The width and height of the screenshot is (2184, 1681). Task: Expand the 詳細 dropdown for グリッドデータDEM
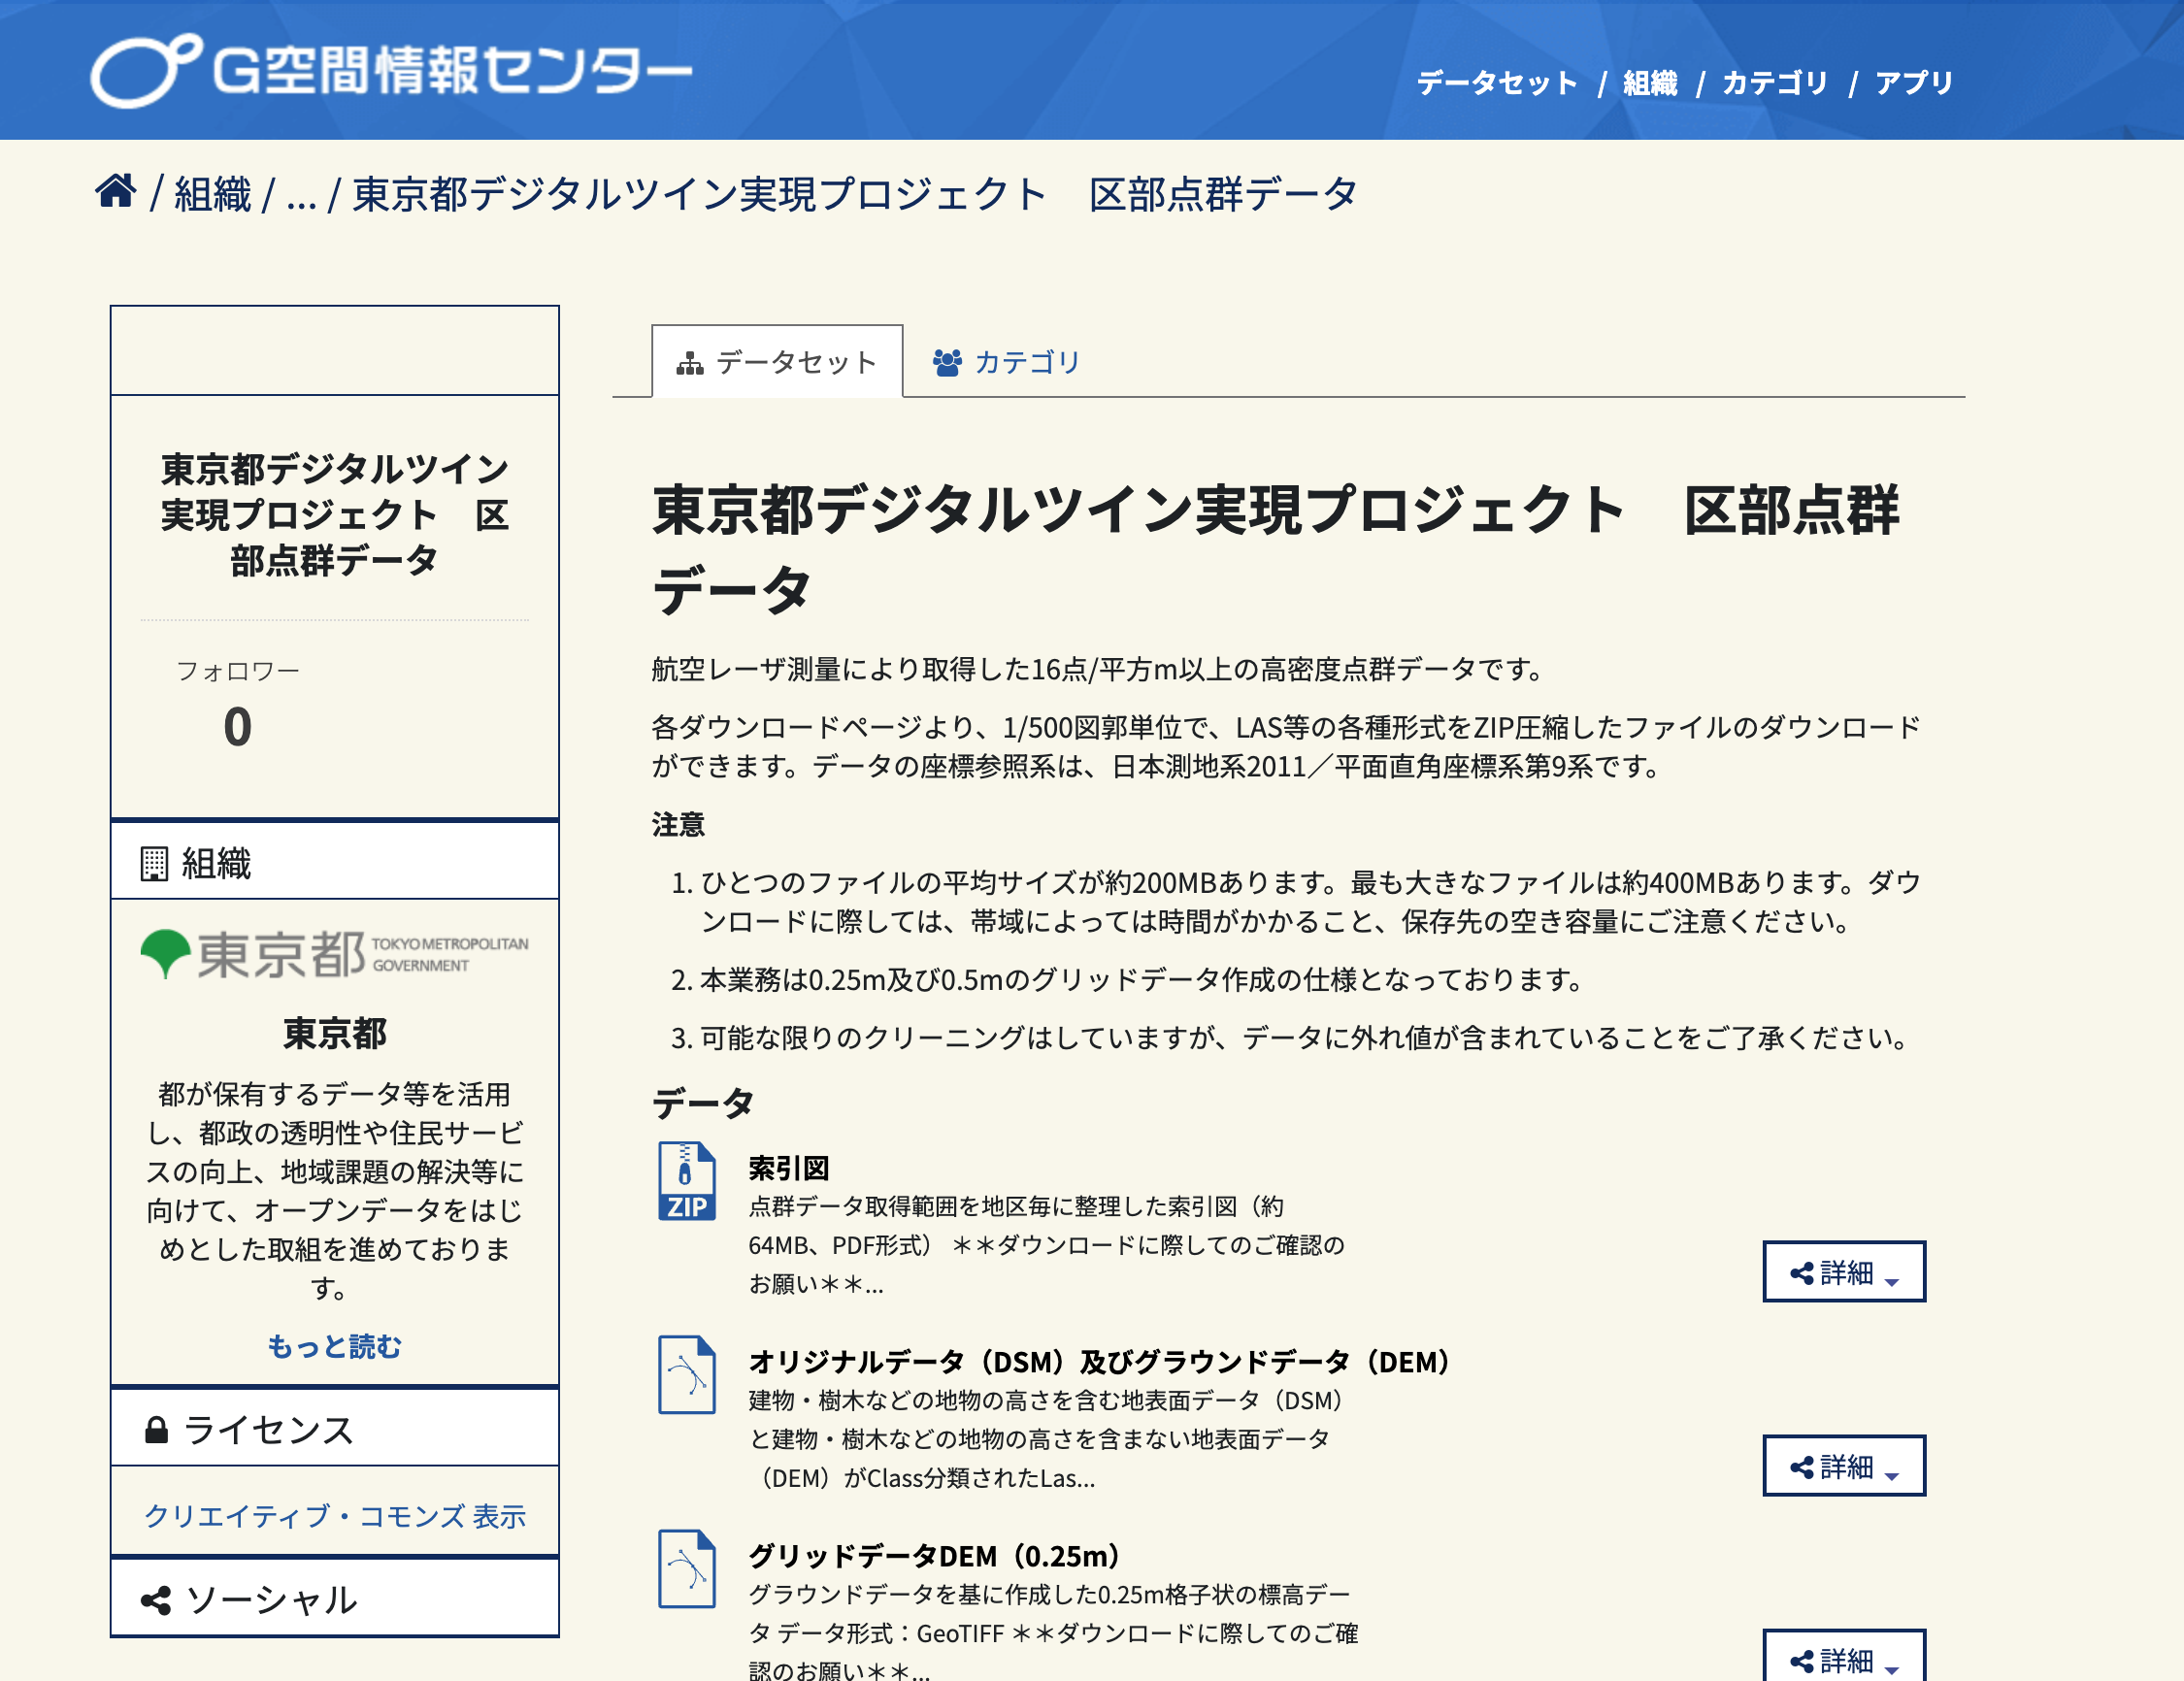1843,1658
